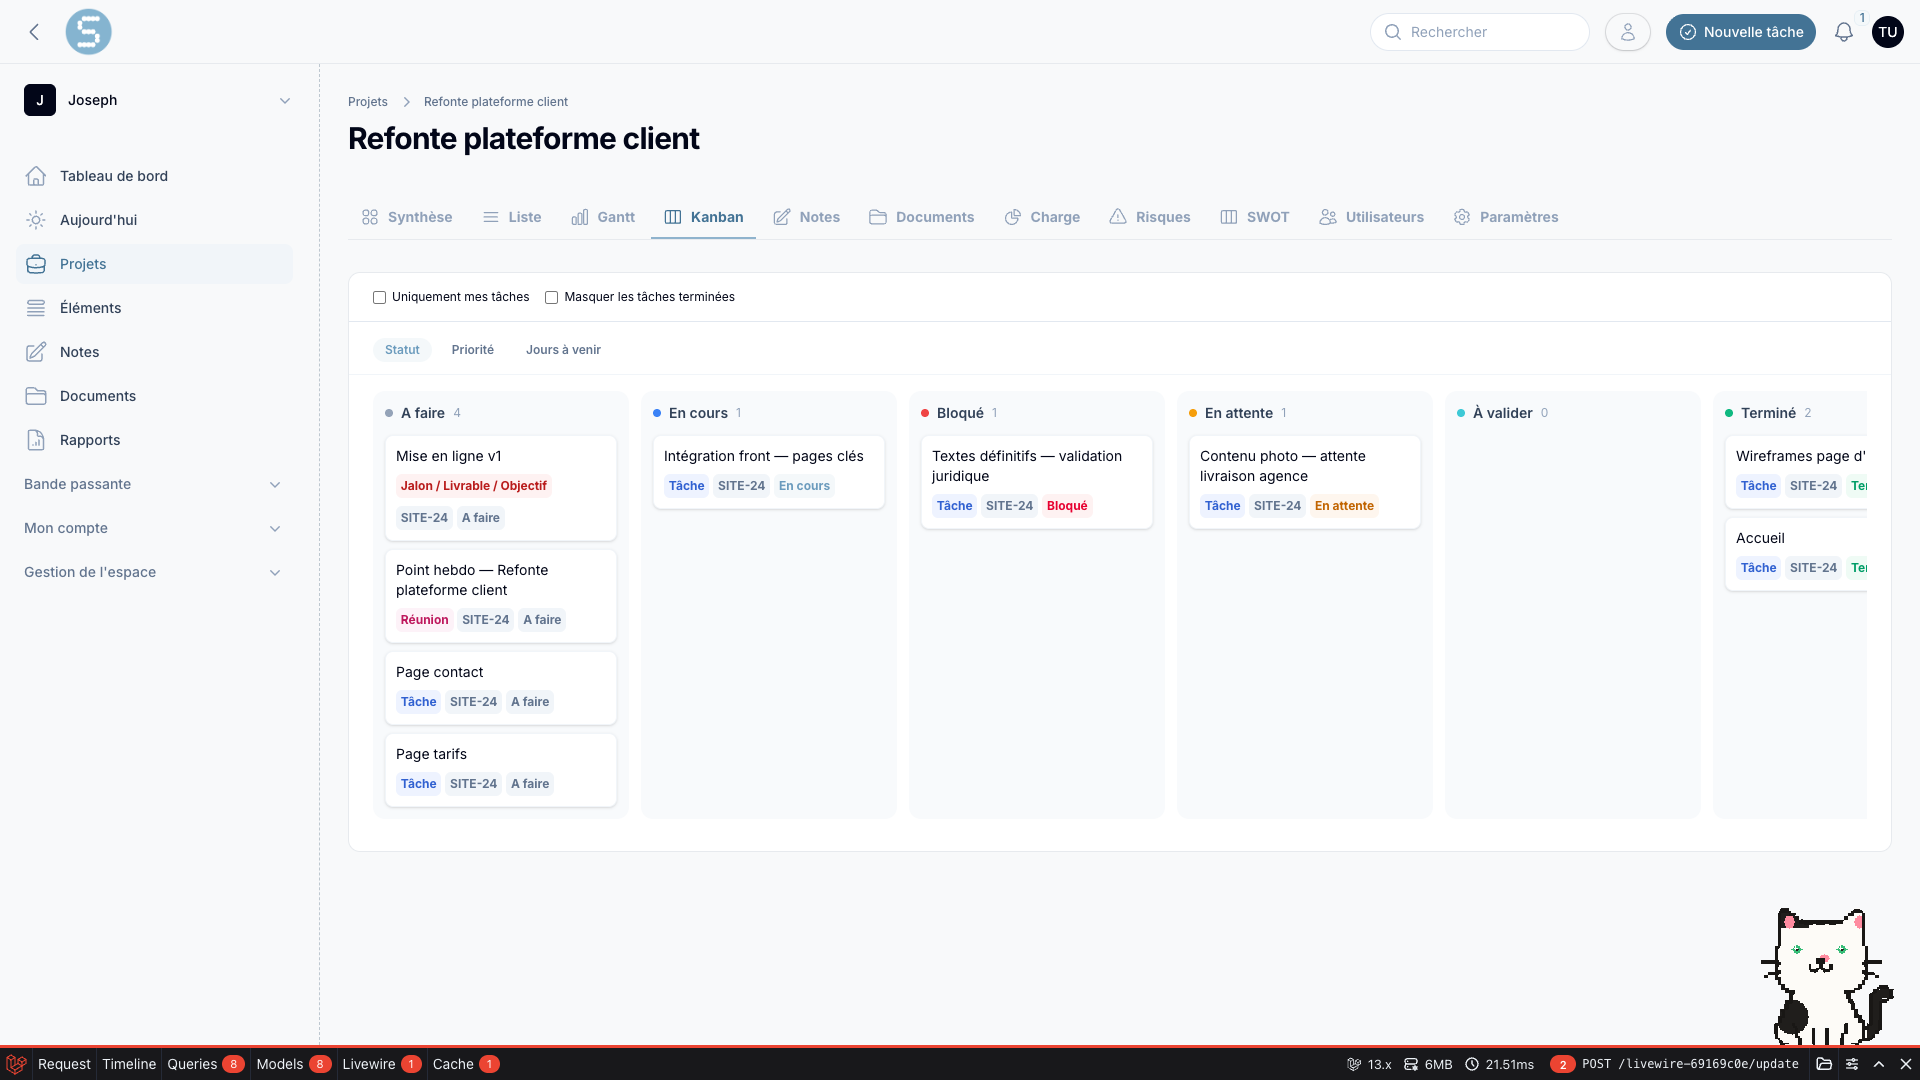The image size is (1920, 1080).
Task: Open the Paramètres tab
Action: [1506, 217]
